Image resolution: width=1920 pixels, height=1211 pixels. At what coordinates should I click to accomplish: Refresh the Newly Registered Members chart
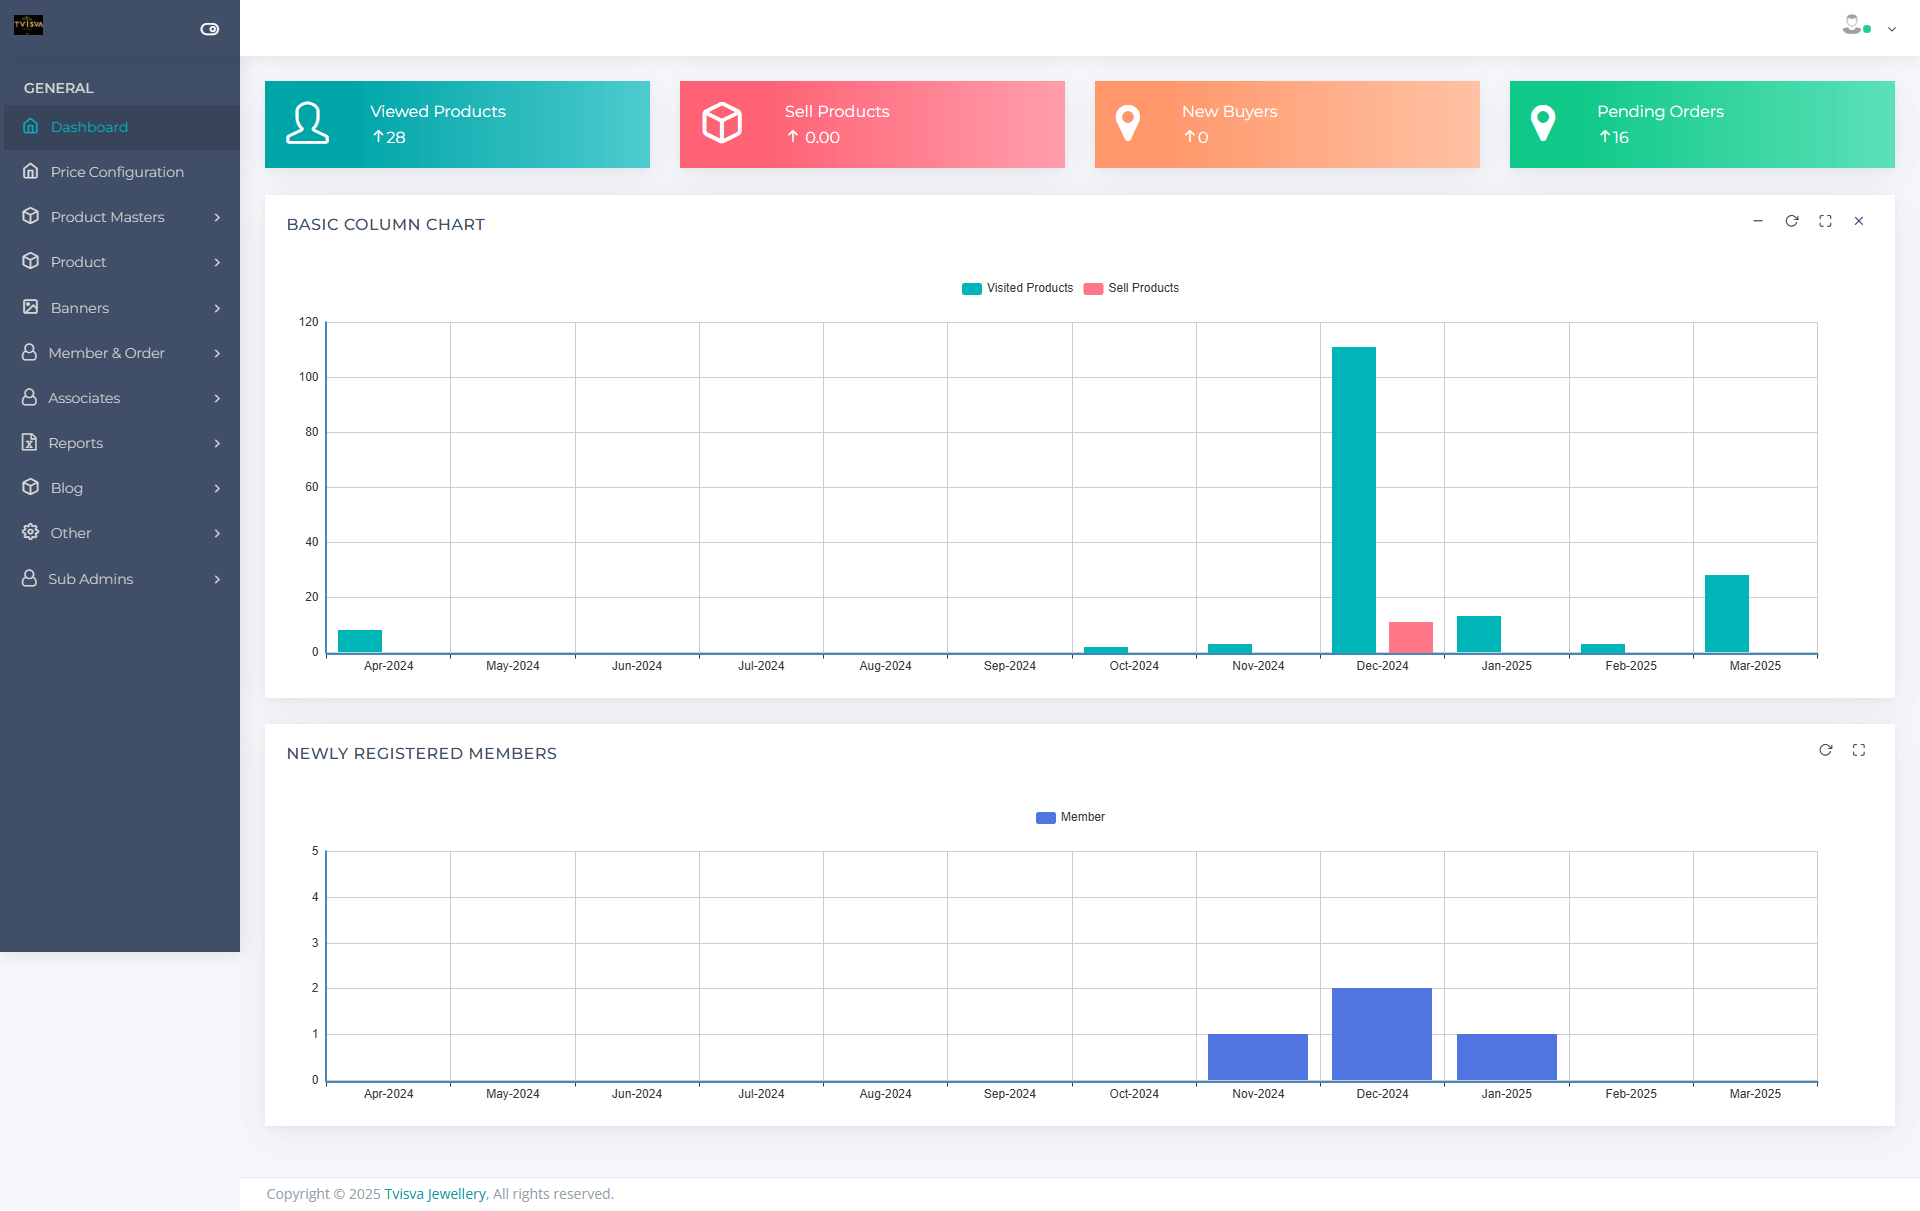pyautogui.click(x=1825, y=750)
